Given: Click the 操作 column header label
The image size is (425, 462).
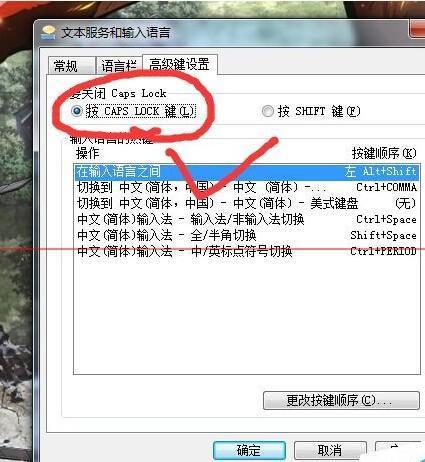Looking at the screenshot, I should coord(88,153).
